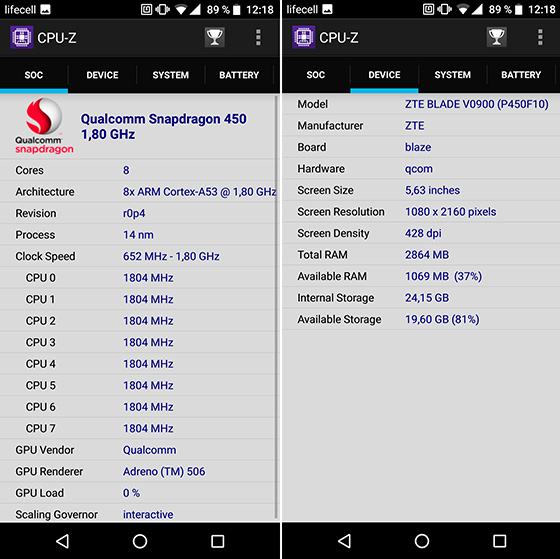
Task: Switch to SOC tab in right screen
Action: [316, 75]
